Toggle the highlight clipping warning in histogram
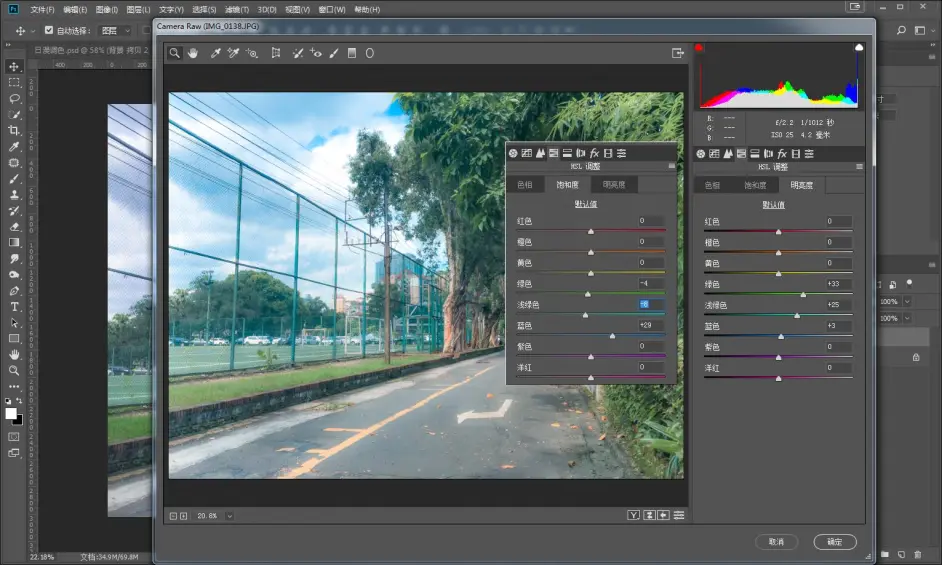Viewport: 942px width, 565px height. (858, 48)
